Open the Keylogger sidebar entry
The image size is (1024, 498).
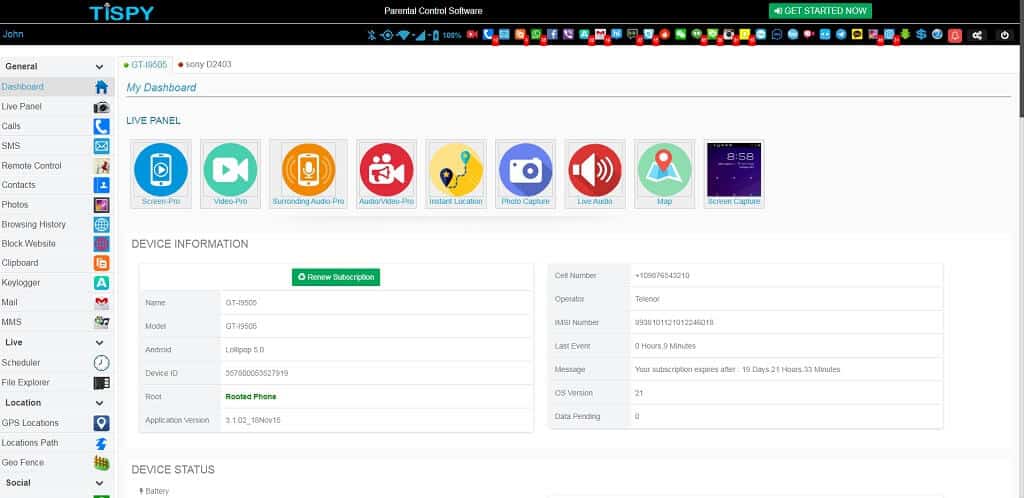tap(57, 283)
